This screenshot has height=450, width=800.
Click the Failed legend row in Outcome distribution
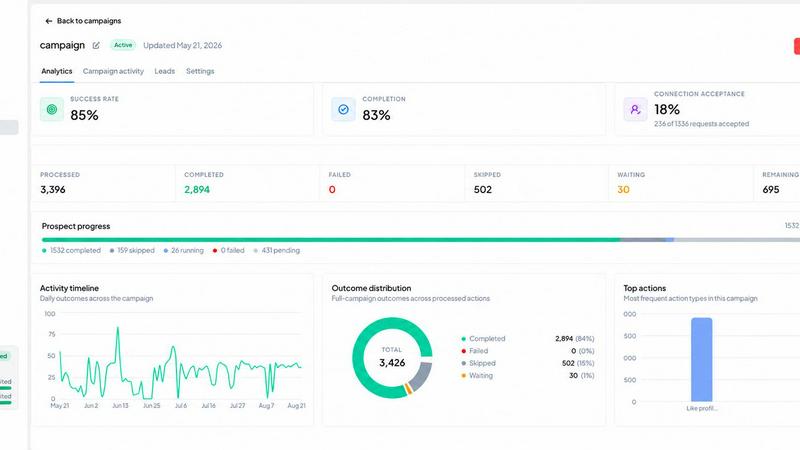click(x=528, y=351)
